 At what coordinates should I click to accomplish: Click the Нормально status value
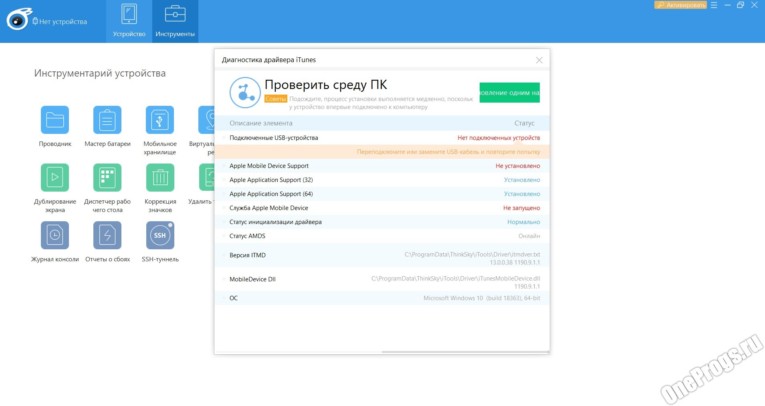[x=523, y=222]
